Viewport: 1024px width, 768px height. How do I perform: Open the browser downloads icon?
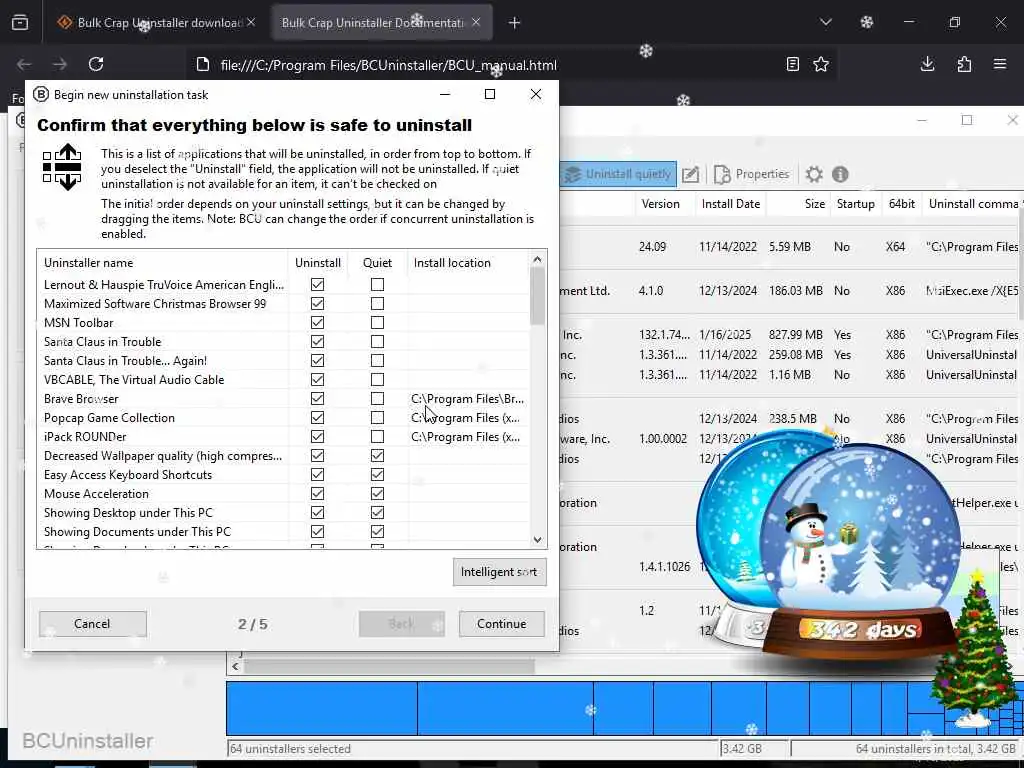(927, 64)
